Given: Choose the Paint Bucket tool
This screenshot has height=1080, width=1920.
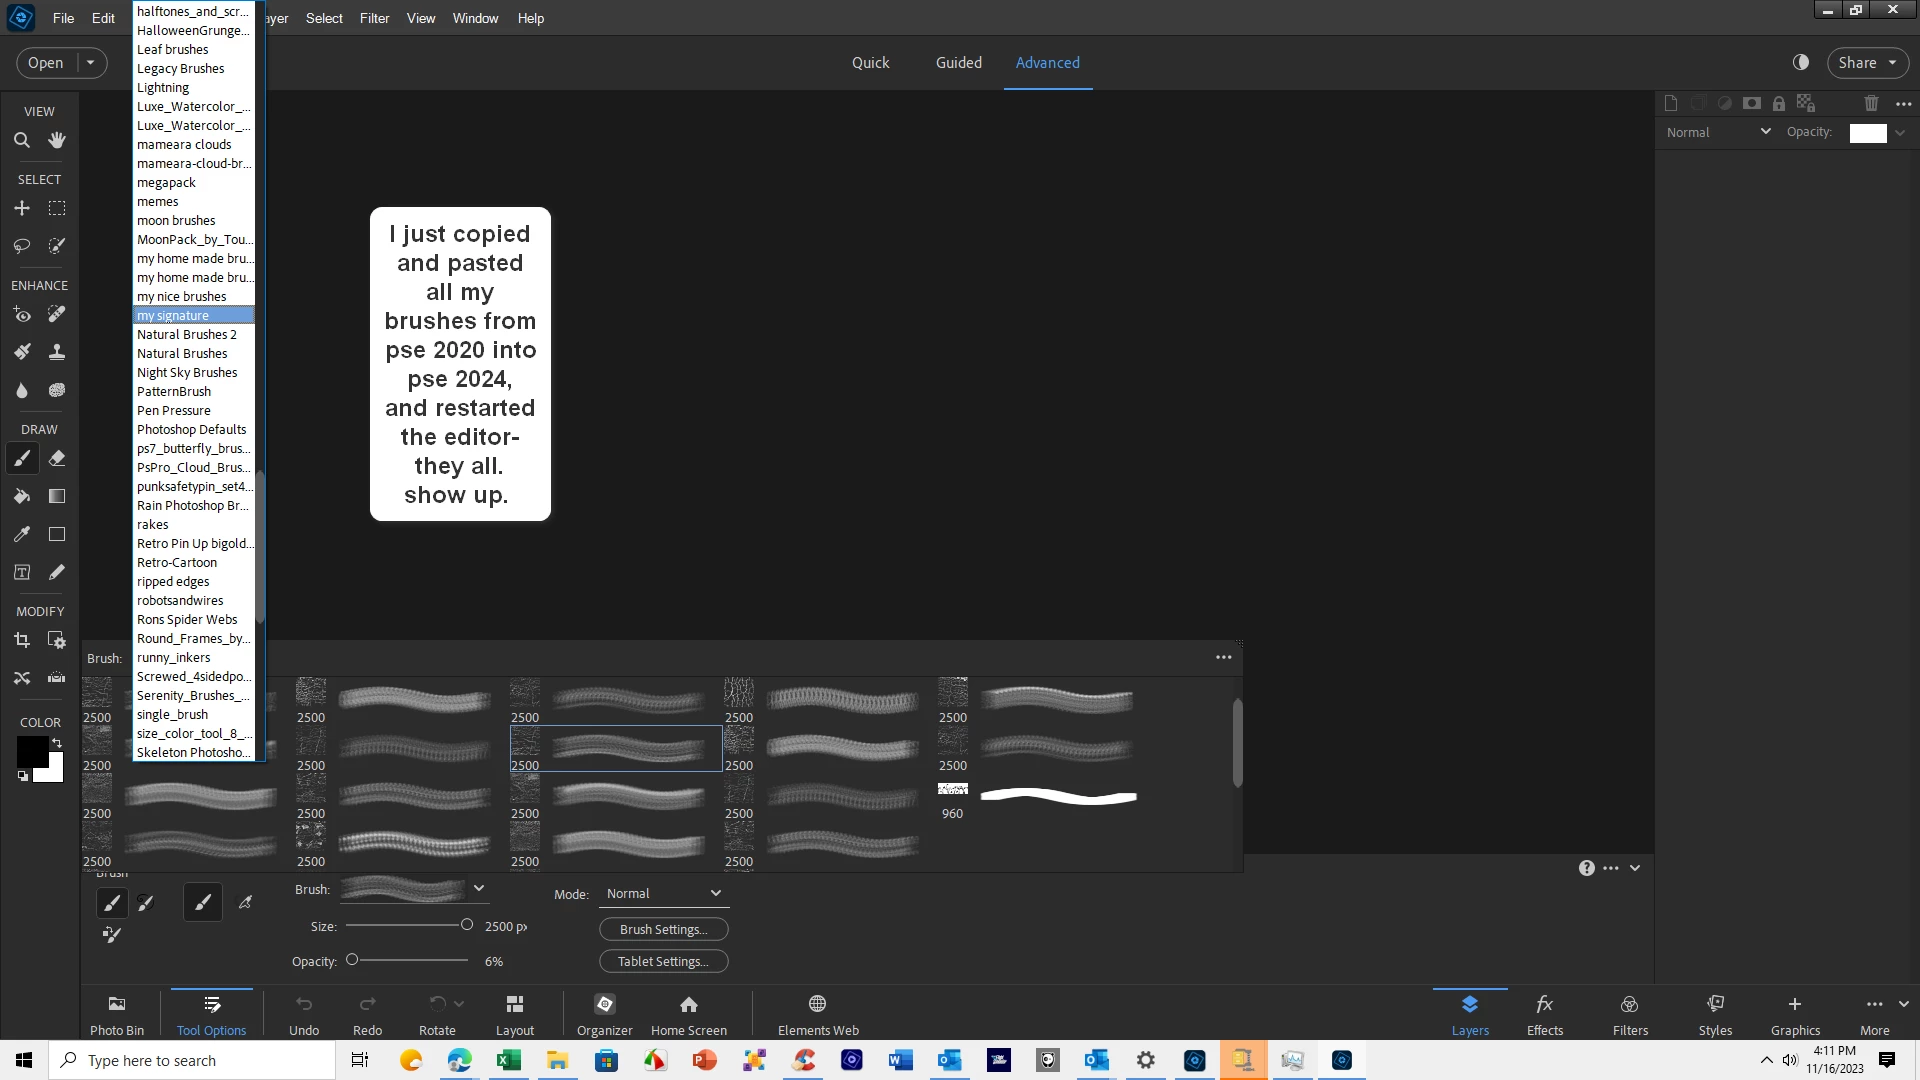Looking at the screenshot, I should click(x=22, y=496).
